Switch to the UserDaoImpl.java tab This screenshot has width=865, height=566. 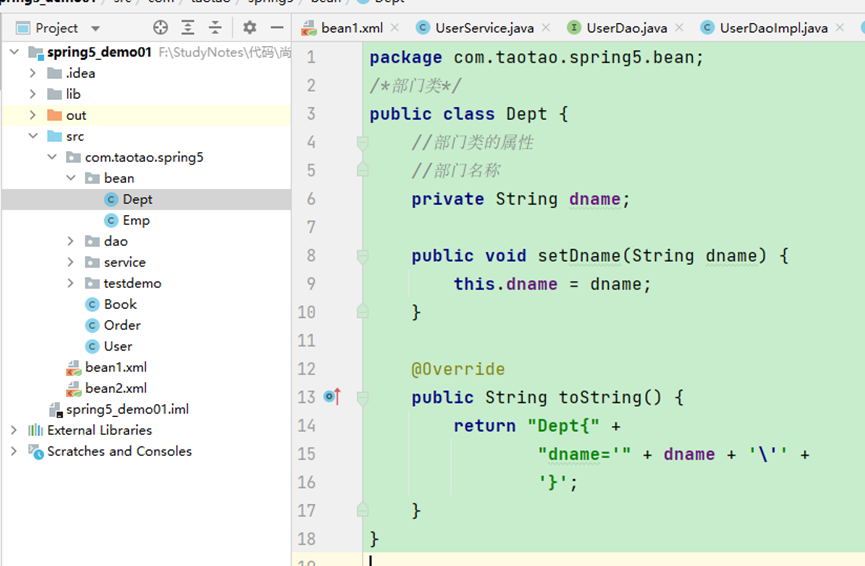pos(773,28)
